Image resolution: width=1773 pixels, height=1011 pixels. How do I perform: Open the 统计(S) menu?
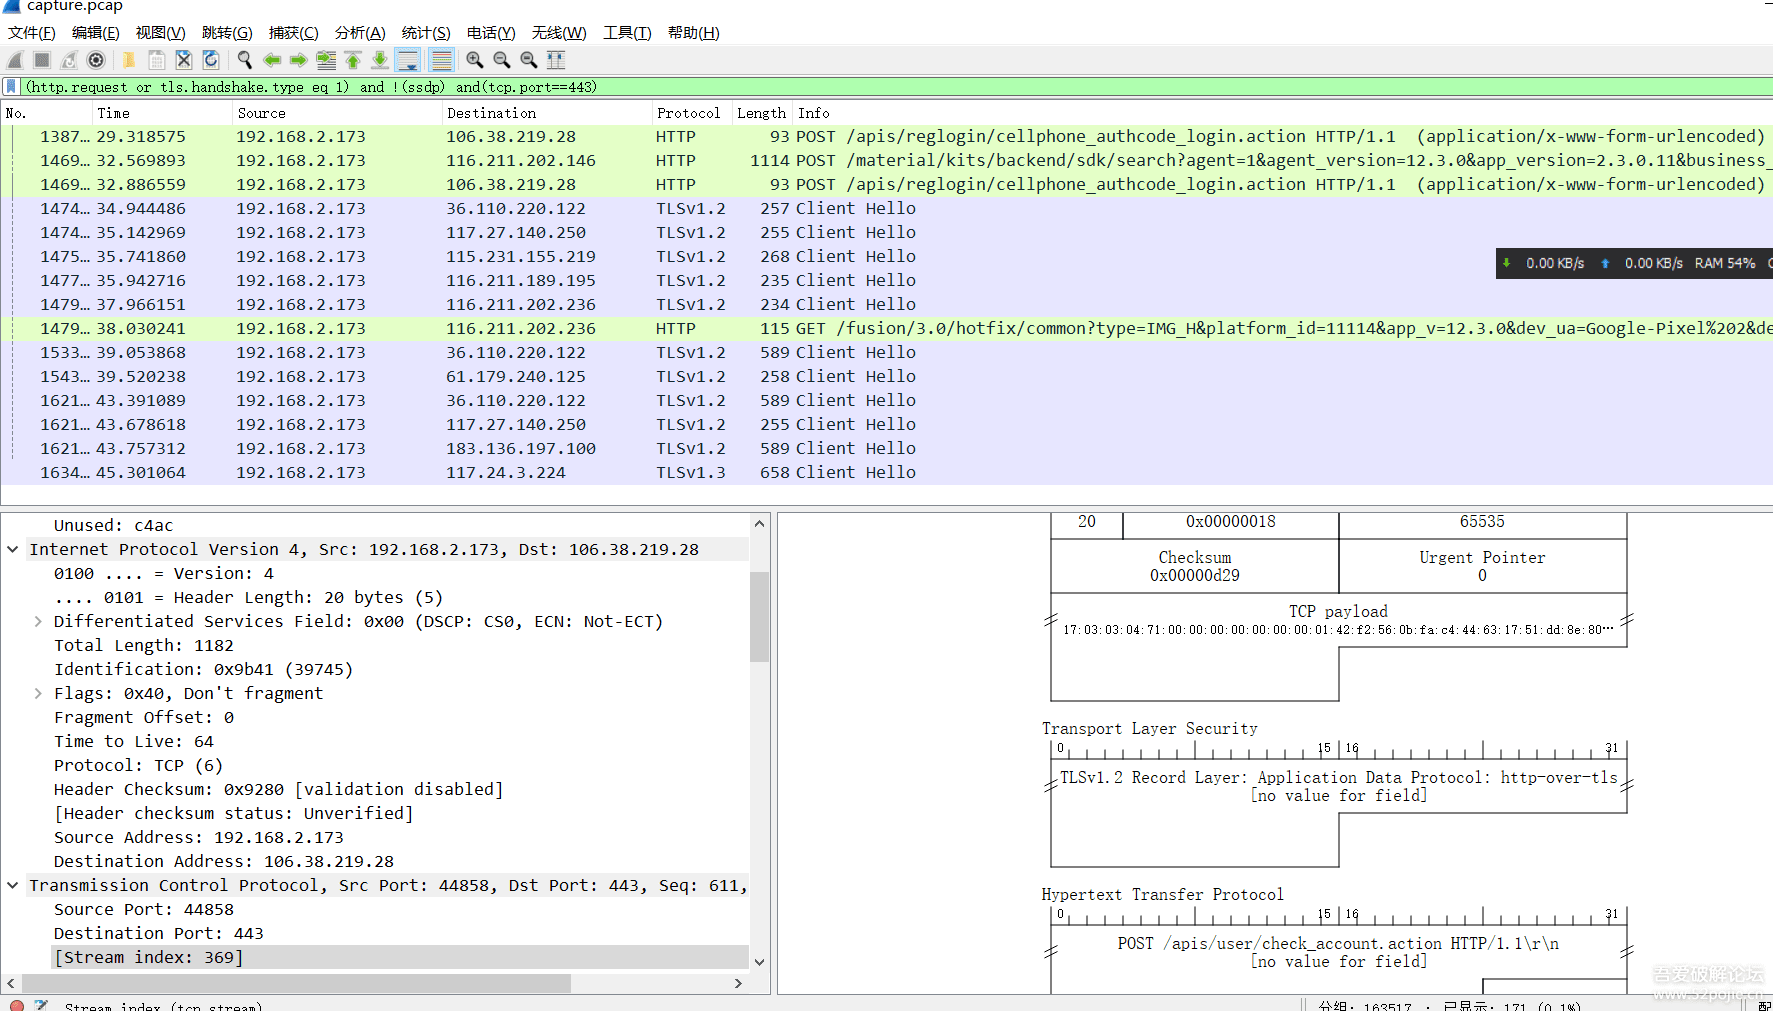pyautogui.click(x=425, y=33)
